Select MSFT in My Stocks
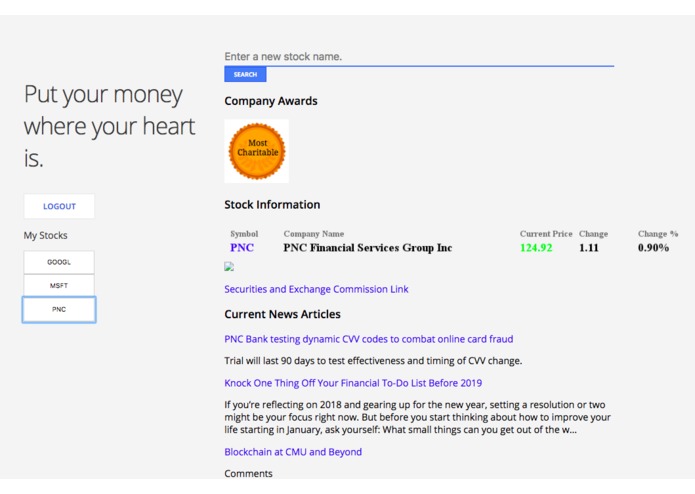Image resolution: width=695 pixels, height=494 pixels. (59, 285)
